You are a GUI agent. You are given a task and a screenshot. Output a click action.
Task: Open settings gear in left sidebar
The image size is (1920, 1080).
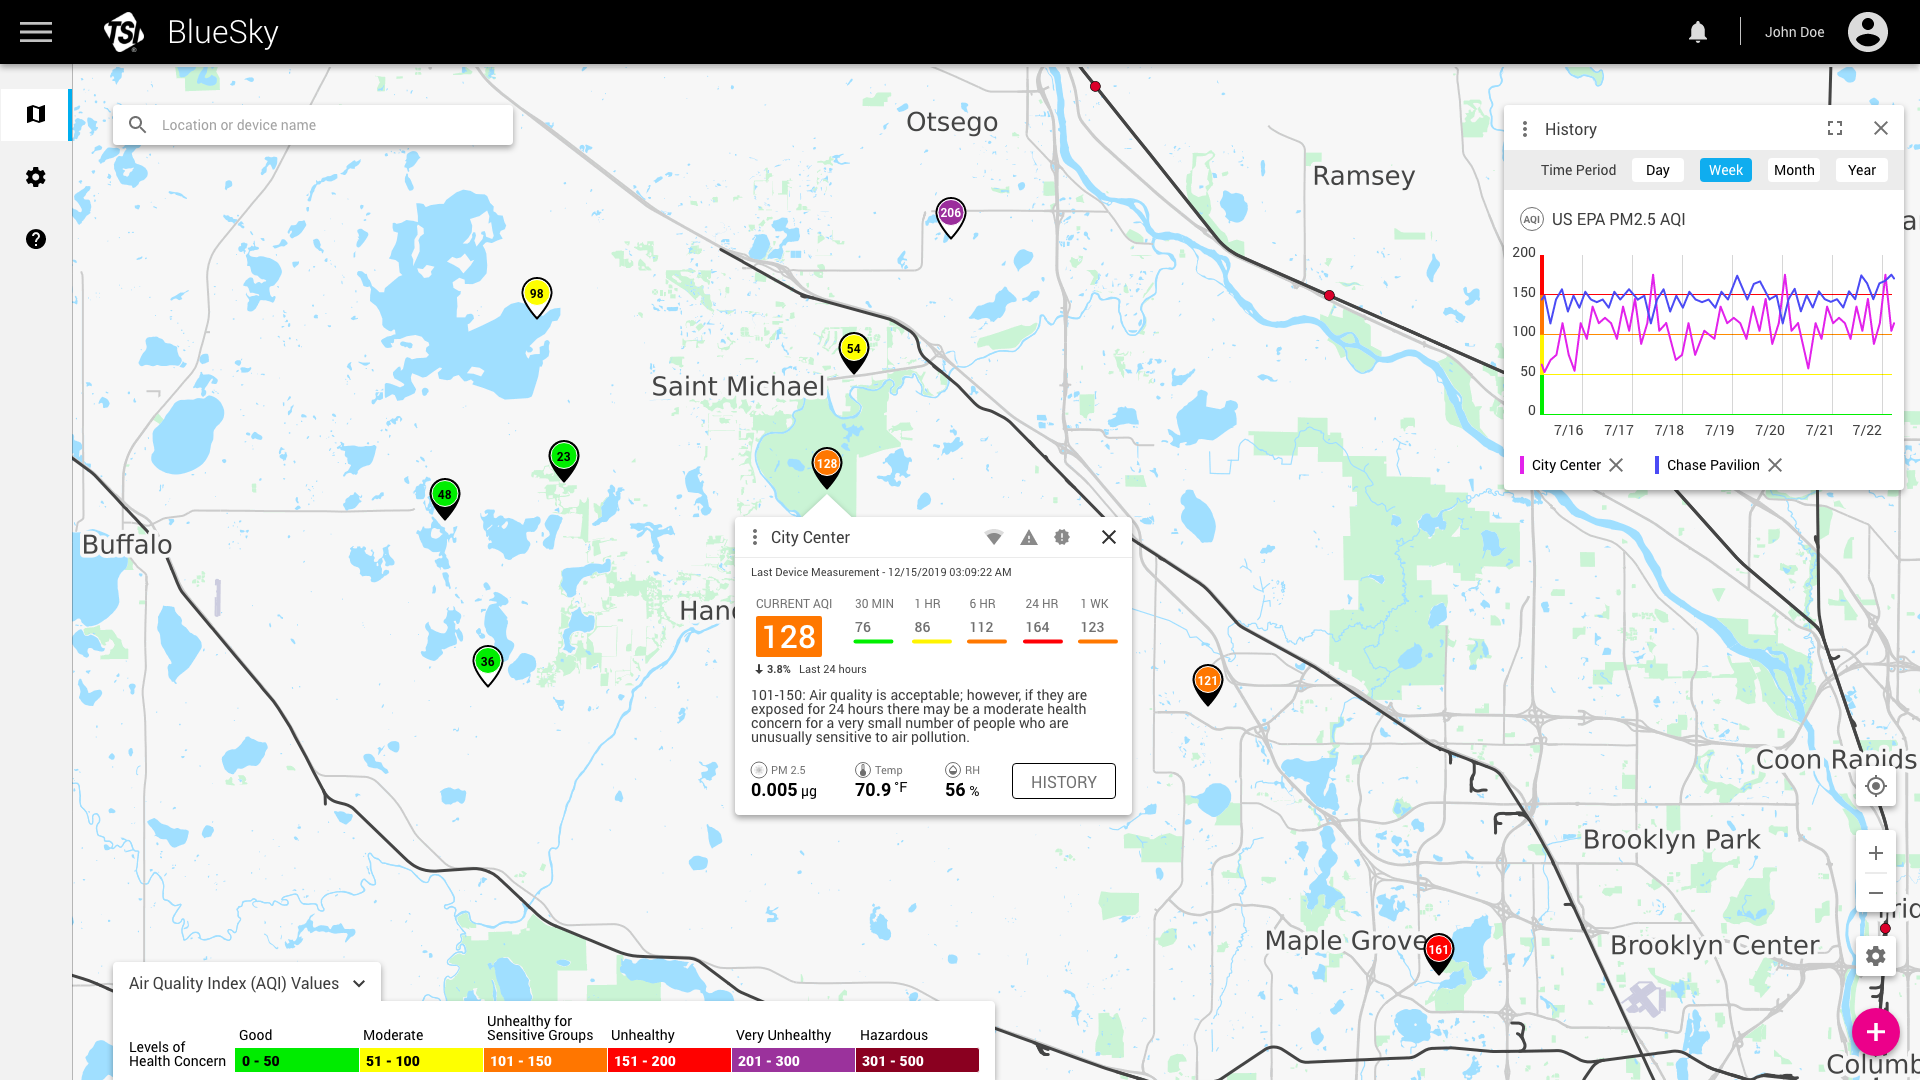[x=36, y=177]
